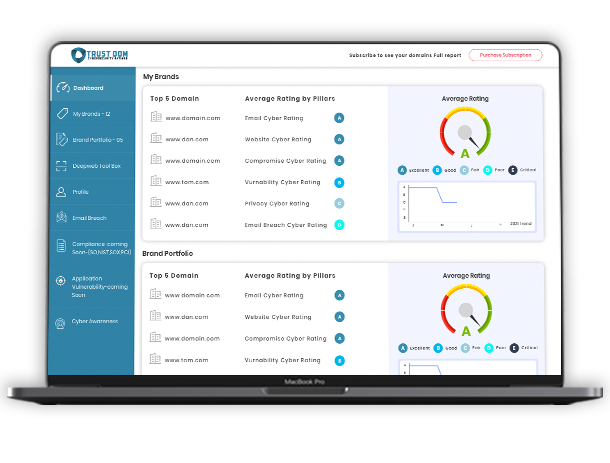Screen dimensions: 610x463
Task: Click Vulnerability Cyber Rating B badge in Brand Portfolio
Action: pyautogui.click(x=340, y=361)
